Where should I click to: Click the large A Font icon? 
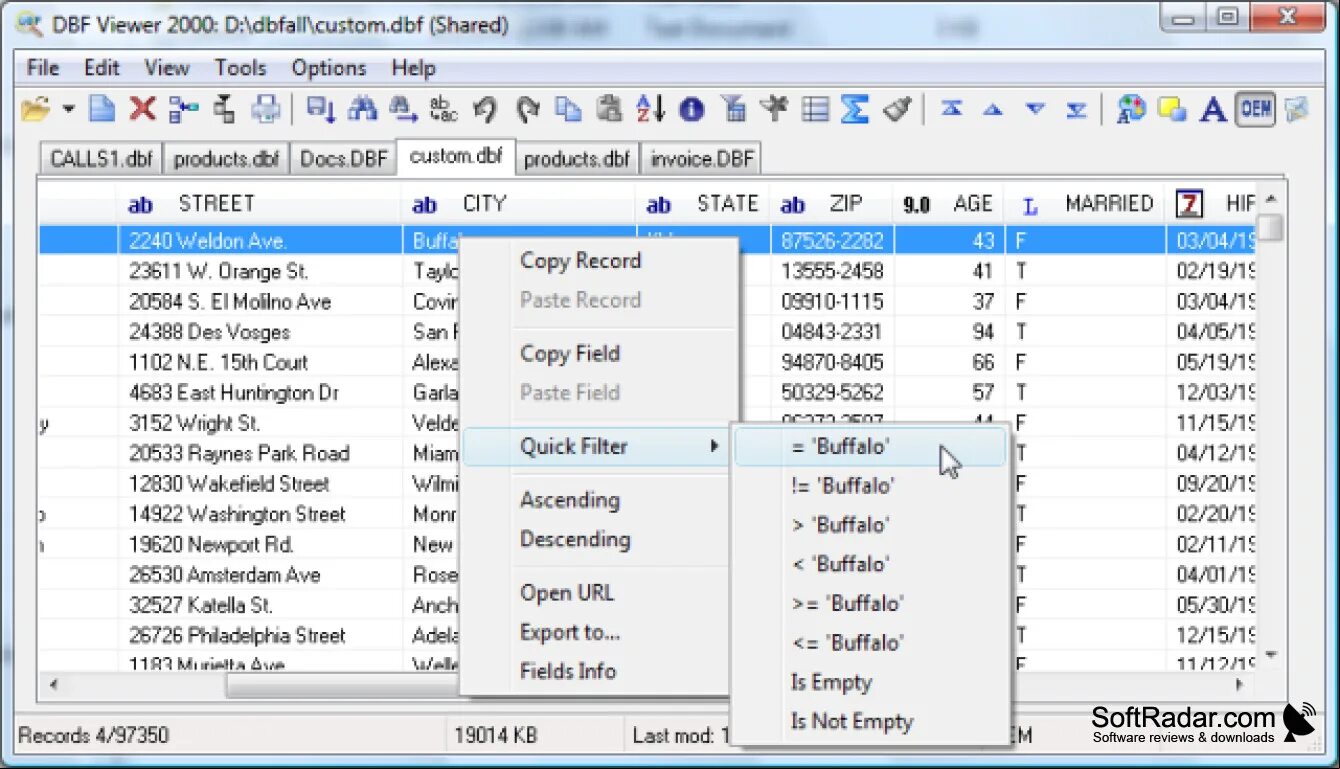[x=1213, y=109]
